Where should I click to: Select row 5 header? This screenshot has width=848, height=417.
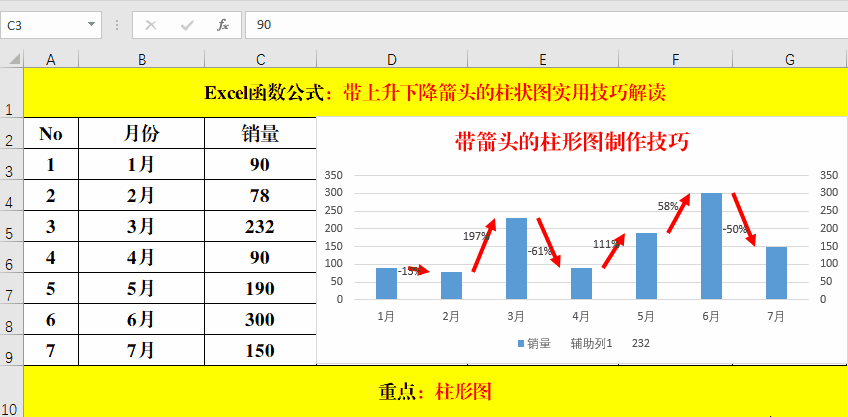[12, 226]
